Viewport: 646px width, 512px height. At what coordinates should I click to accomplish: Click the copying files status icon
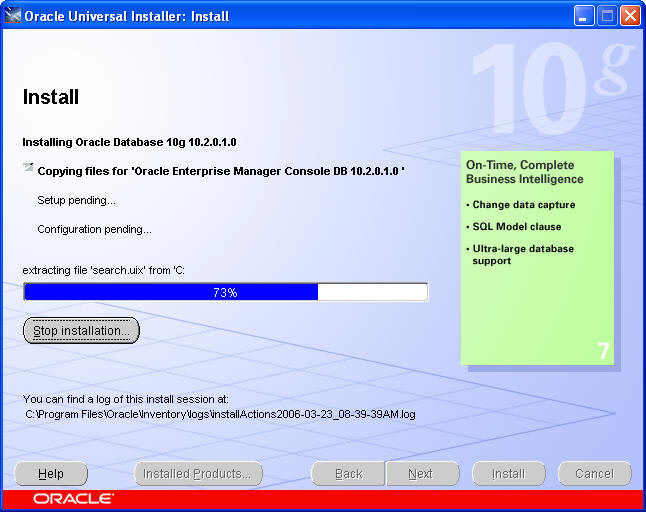pyautogui.click(x=27, y=168)
